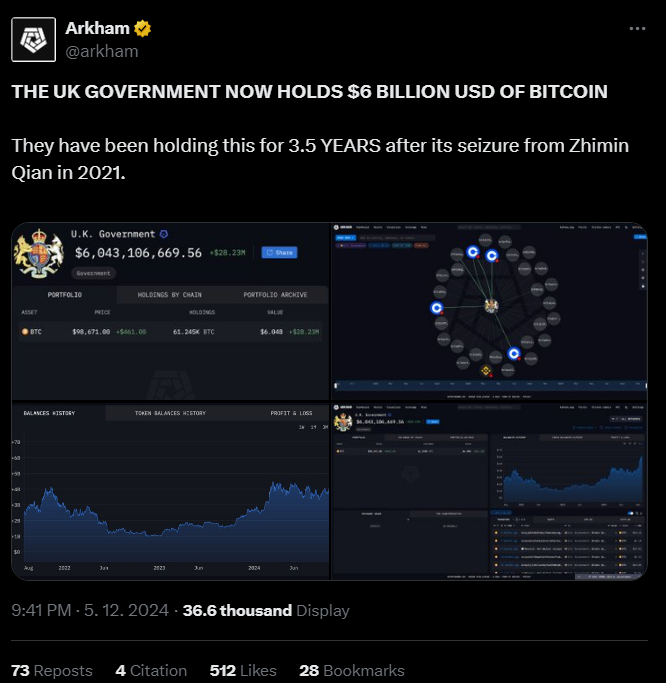The image size is (666, 683).
Task: Select the Binance node at graph bottom
Action: pos(486,371)
